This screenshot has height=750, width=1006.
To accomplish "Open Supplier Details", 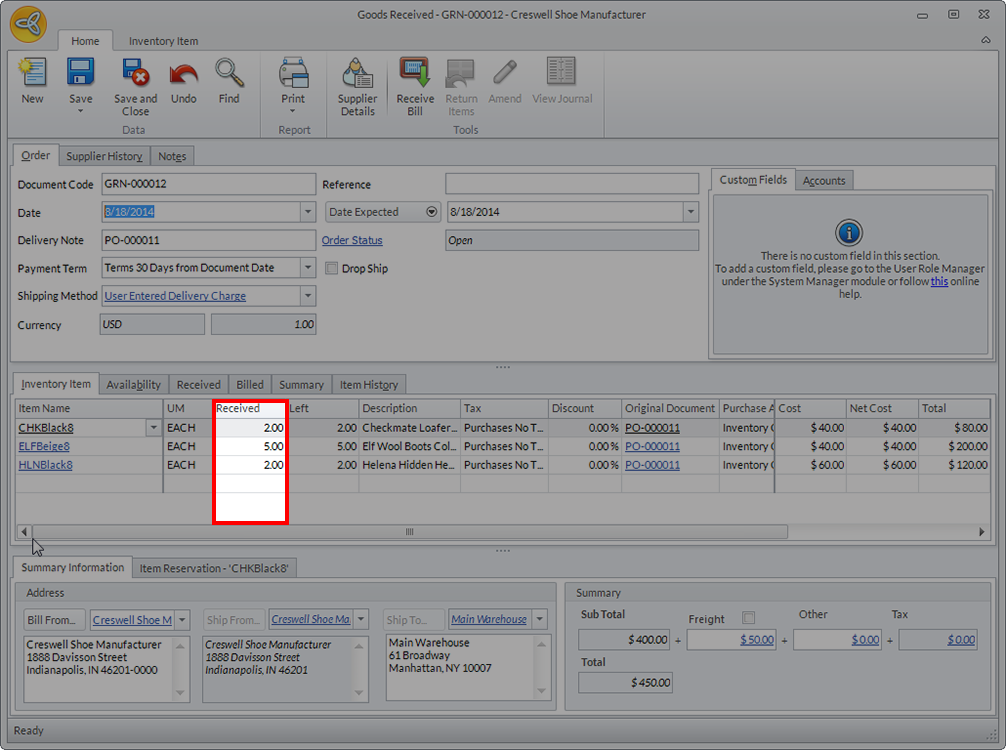I will [x=357, y=73].
